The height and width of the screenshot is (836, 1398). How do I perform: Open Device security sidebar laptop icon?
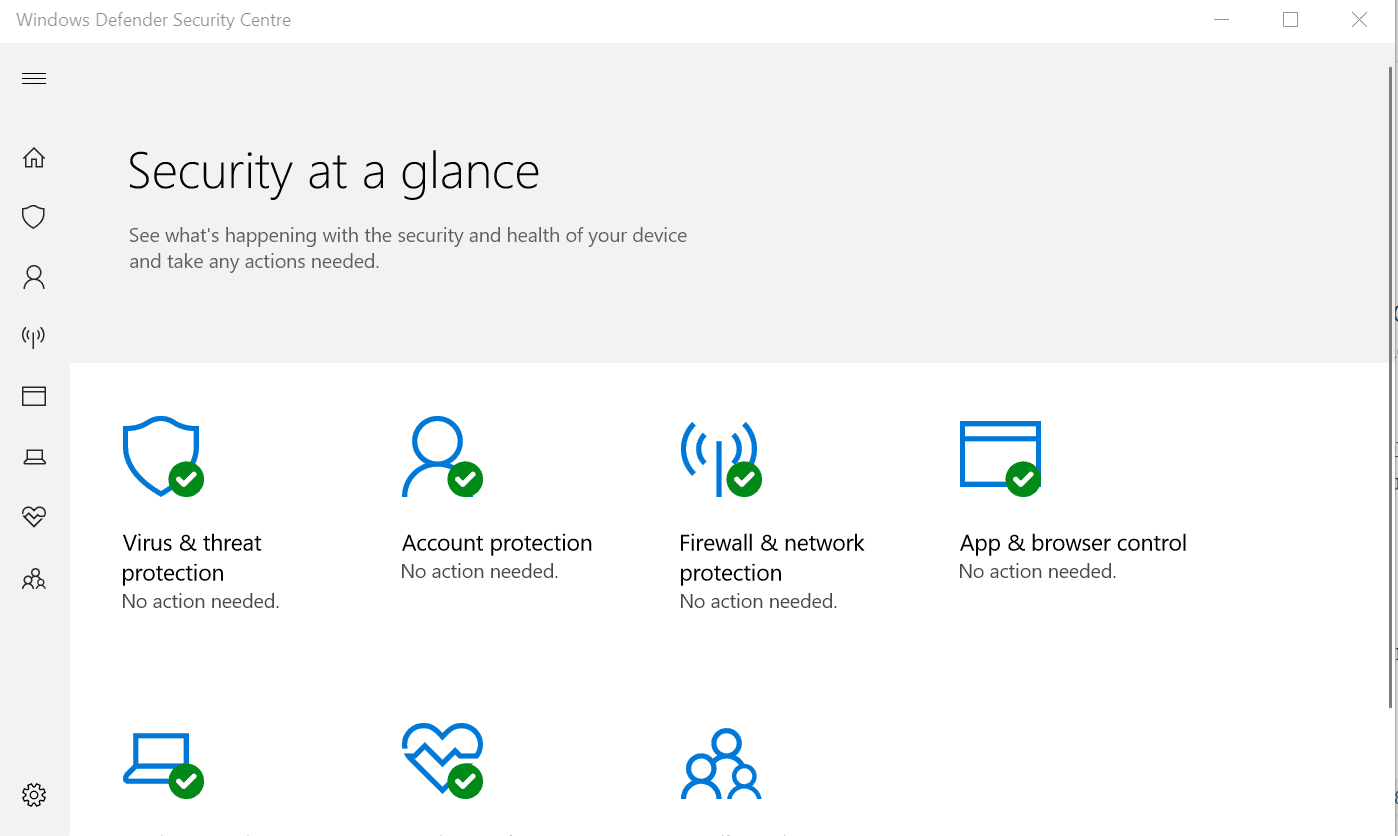coord(34,457)
